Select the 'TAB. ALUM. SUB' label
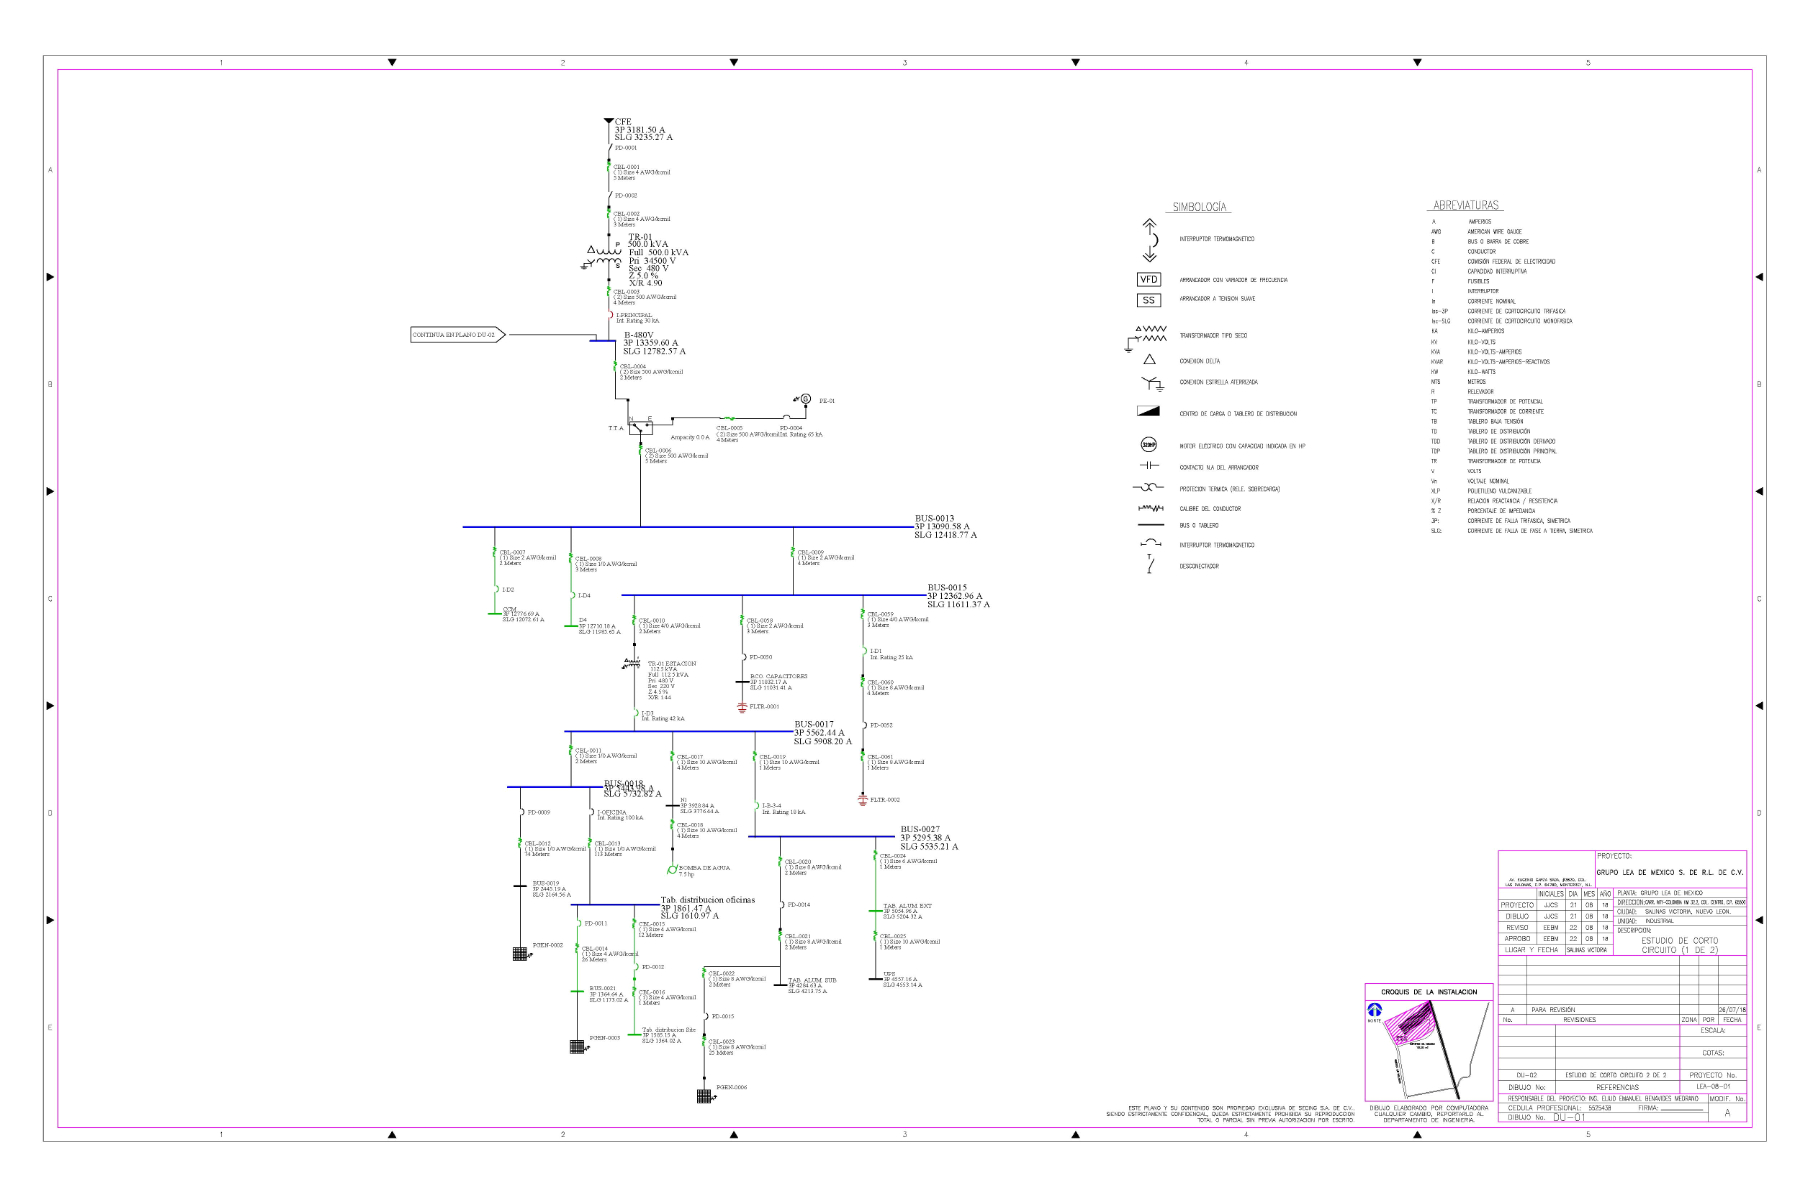Image resolution: width=1800 pixels, height=1200 pixels. (812, 980)
